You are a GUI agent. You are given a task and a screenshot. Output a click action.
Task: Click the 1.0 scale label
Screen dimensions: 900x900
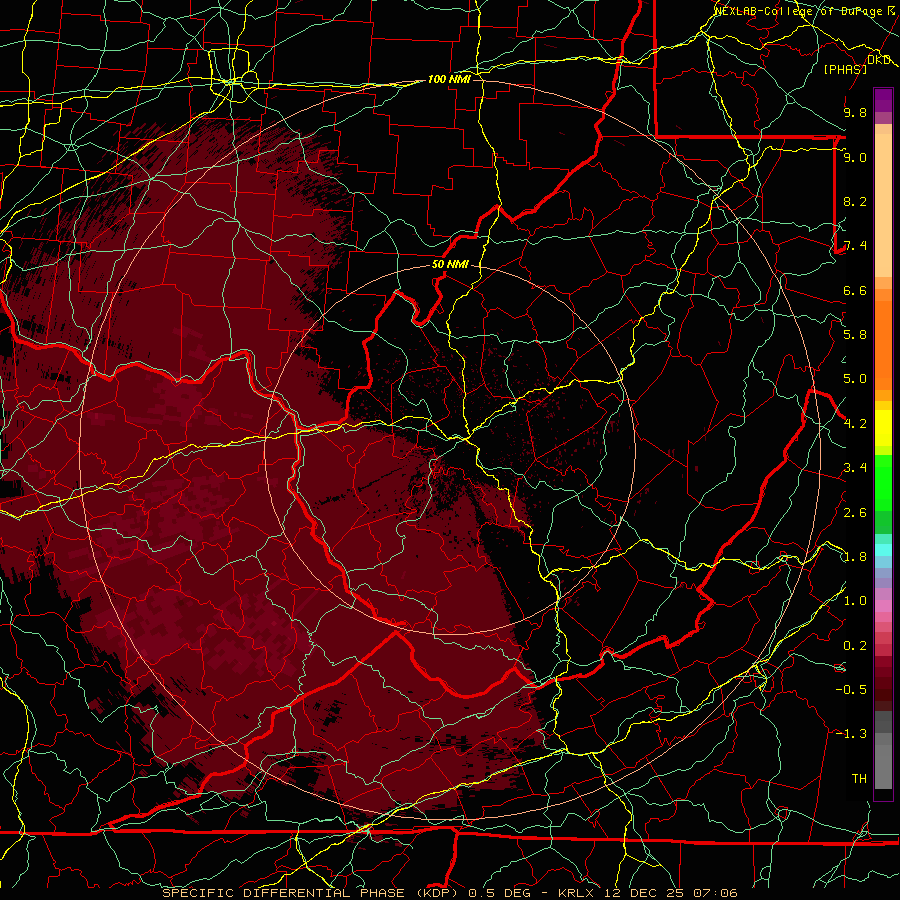(855, 601)
